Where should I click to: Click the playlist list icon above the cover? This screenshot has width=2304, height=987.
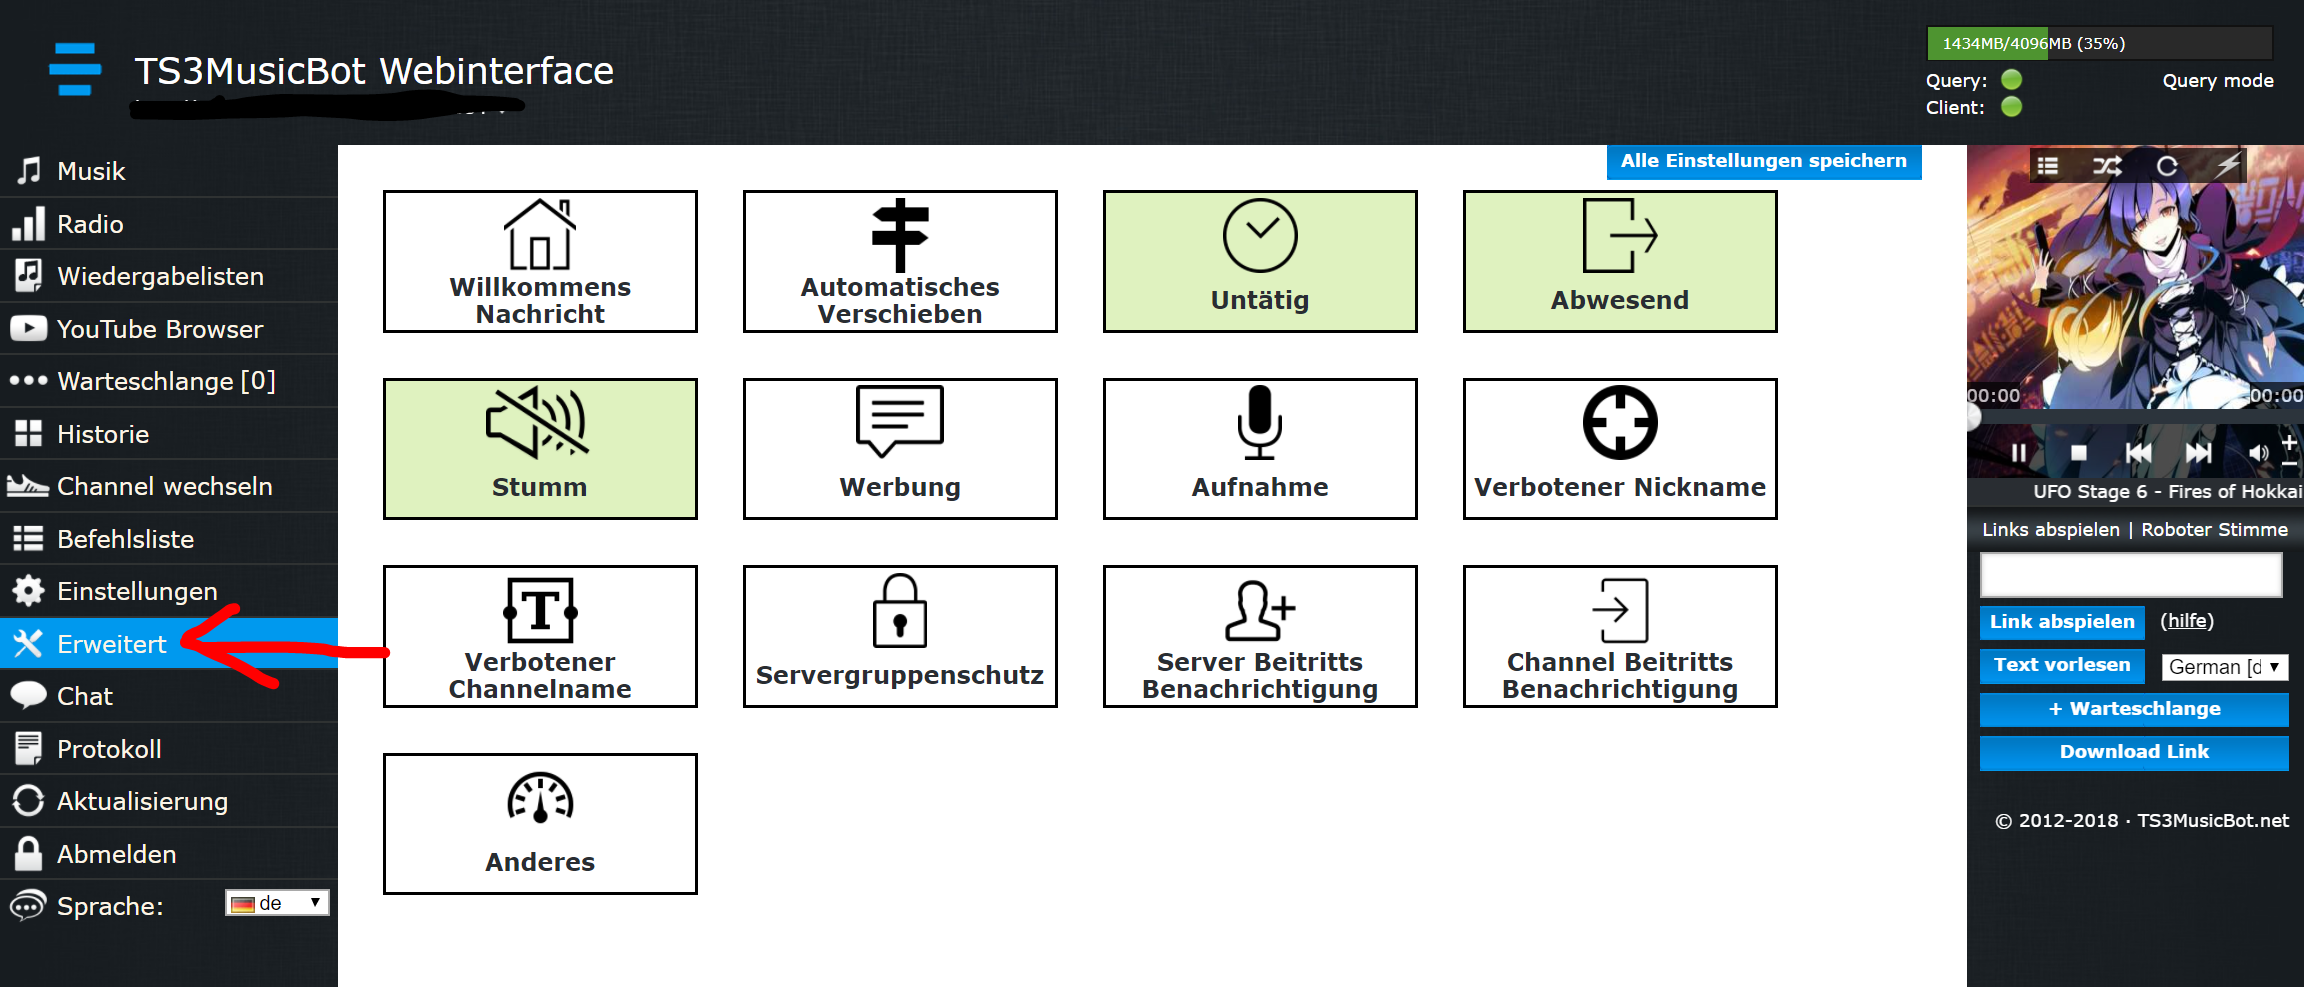[2047, 166]
